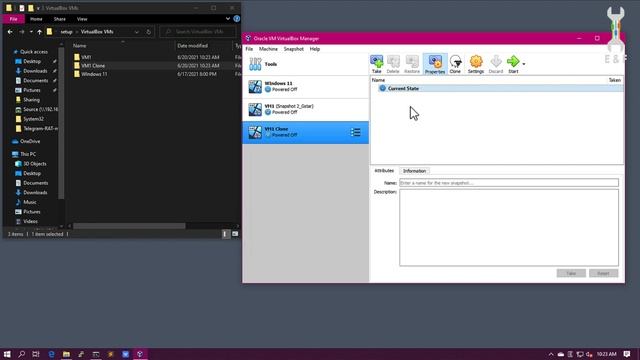This screenshot has width=640, height=360.
Task: Switch to the Attributes tab
Action: click(x=384, y=171)
